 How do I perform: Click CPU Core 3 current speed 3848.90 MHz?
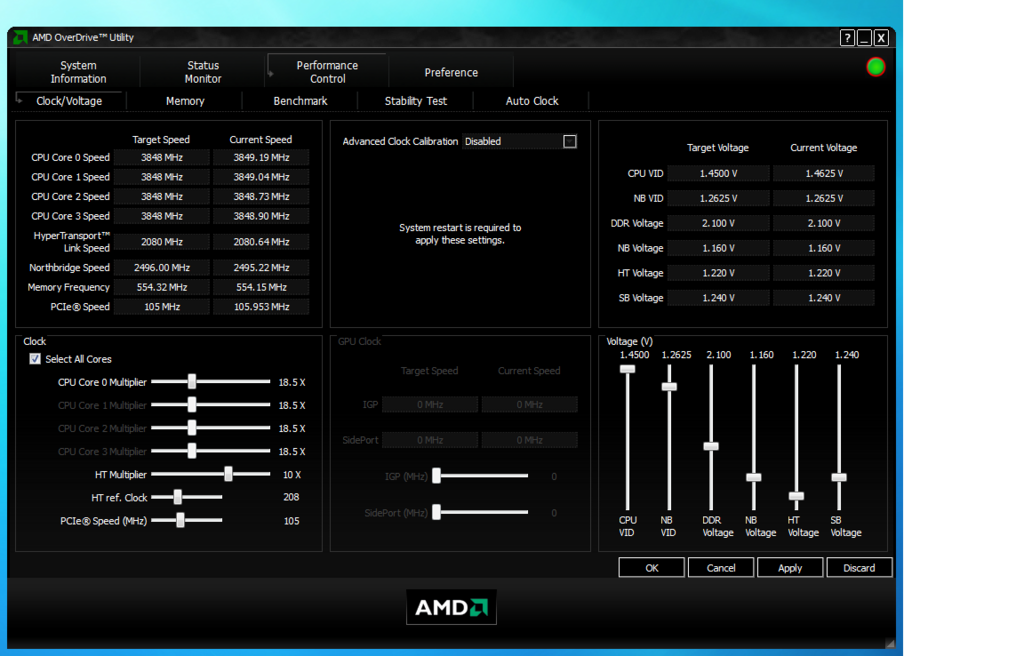point(261,216)
